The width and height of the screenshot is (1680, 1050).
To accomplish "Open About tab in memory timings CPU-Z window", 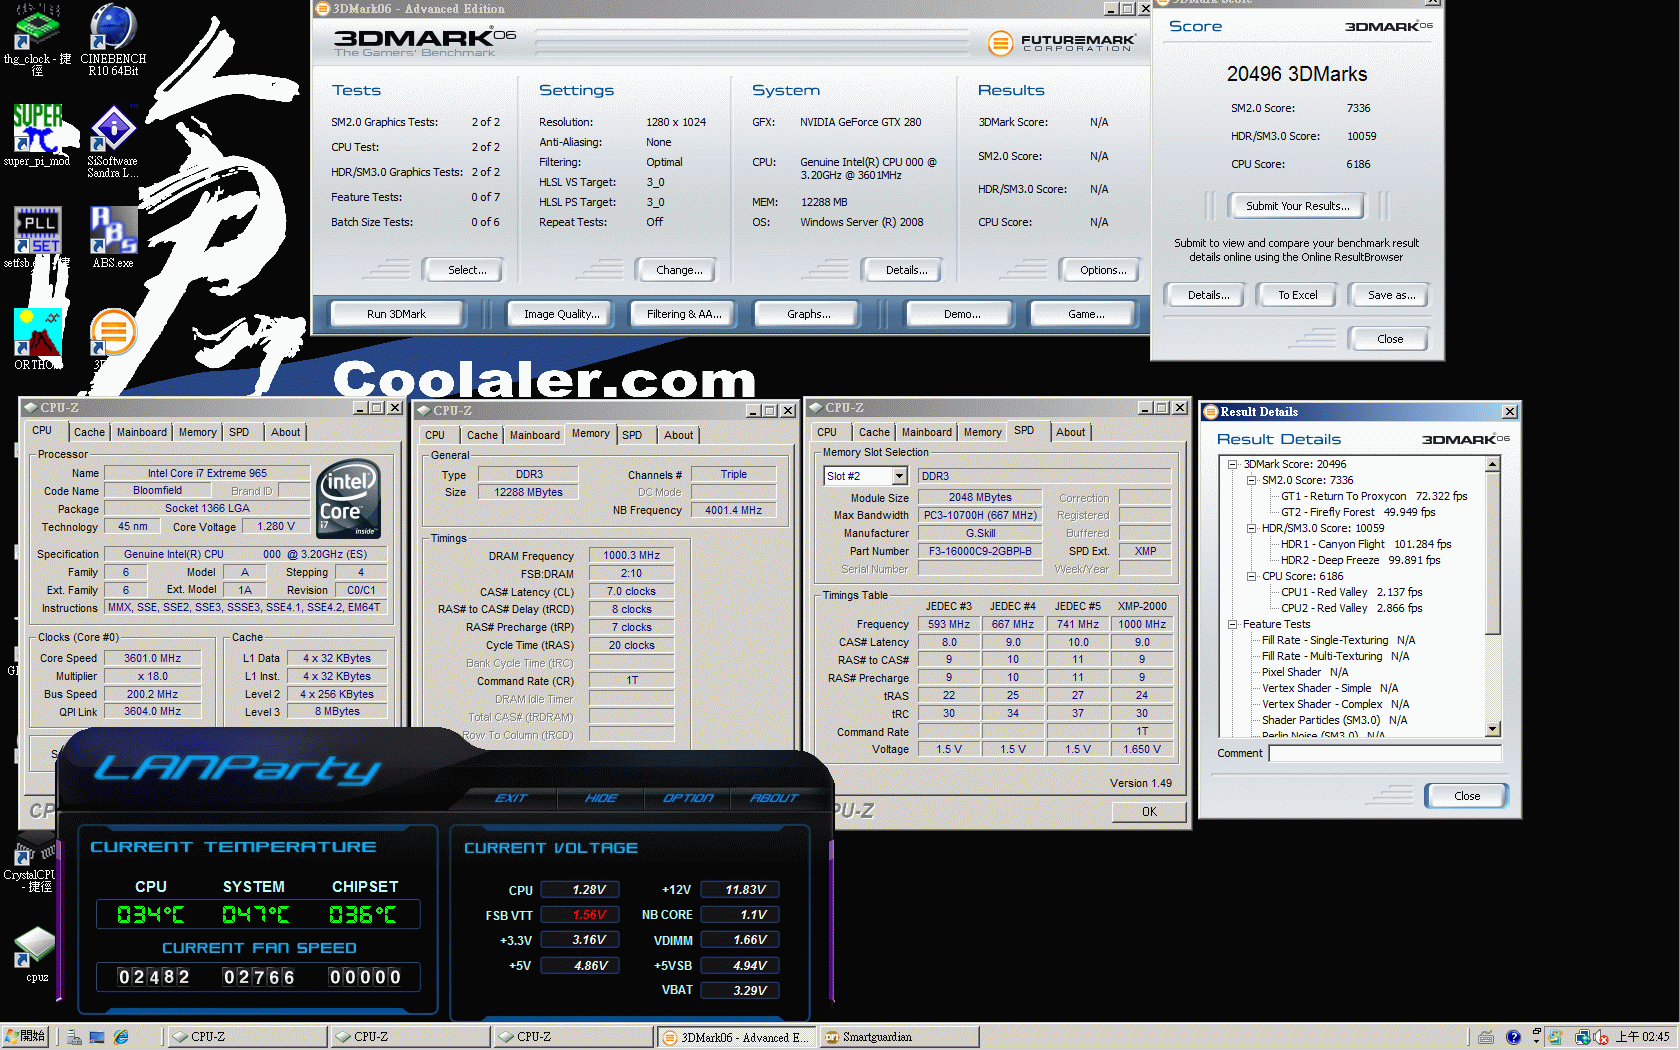I will 678,435.
